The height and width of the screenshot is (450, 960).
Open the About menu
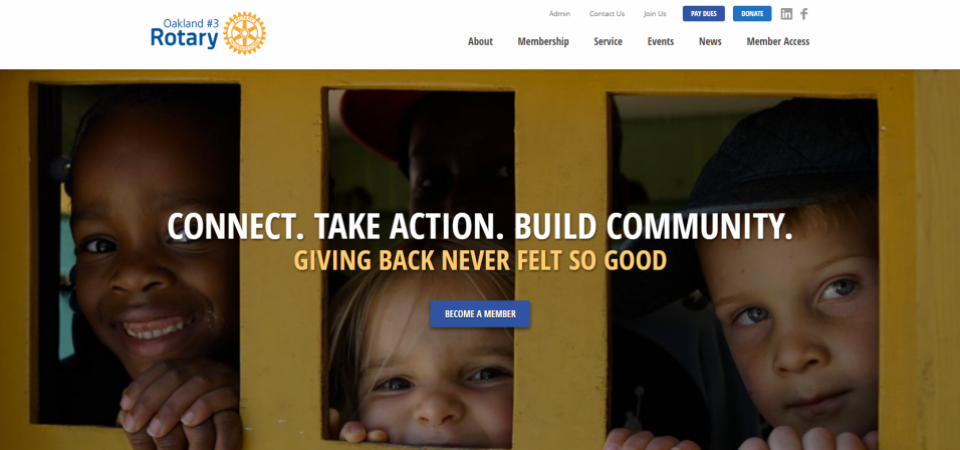pos(480,42)
